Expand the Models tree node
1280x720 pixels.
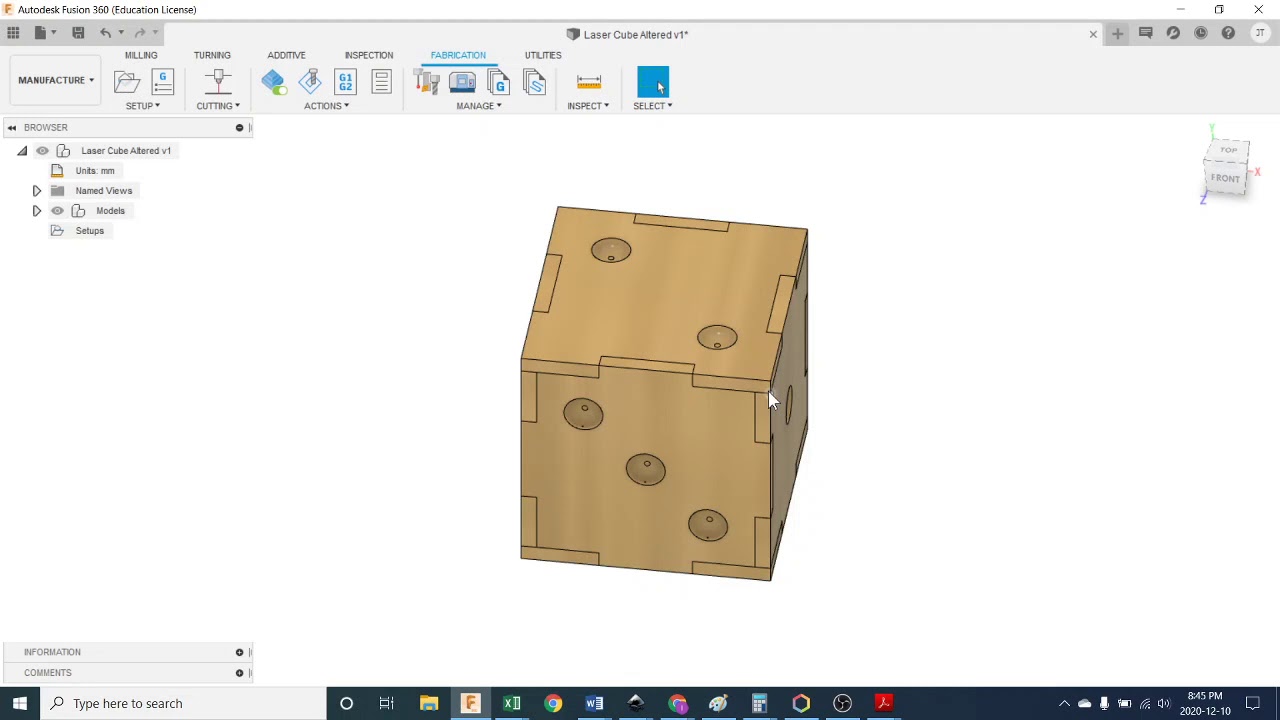click(37, 211)
